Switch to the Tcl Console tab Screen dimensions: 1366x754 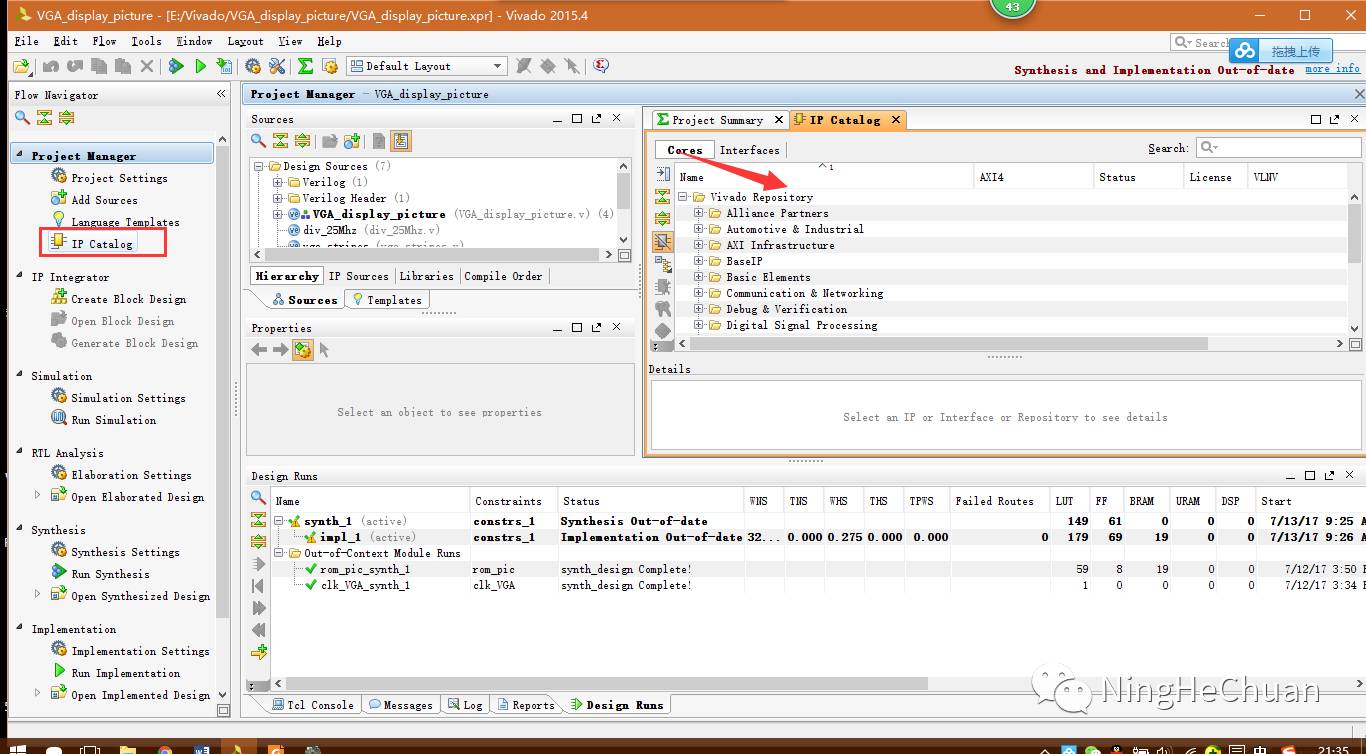coord(312,705)
